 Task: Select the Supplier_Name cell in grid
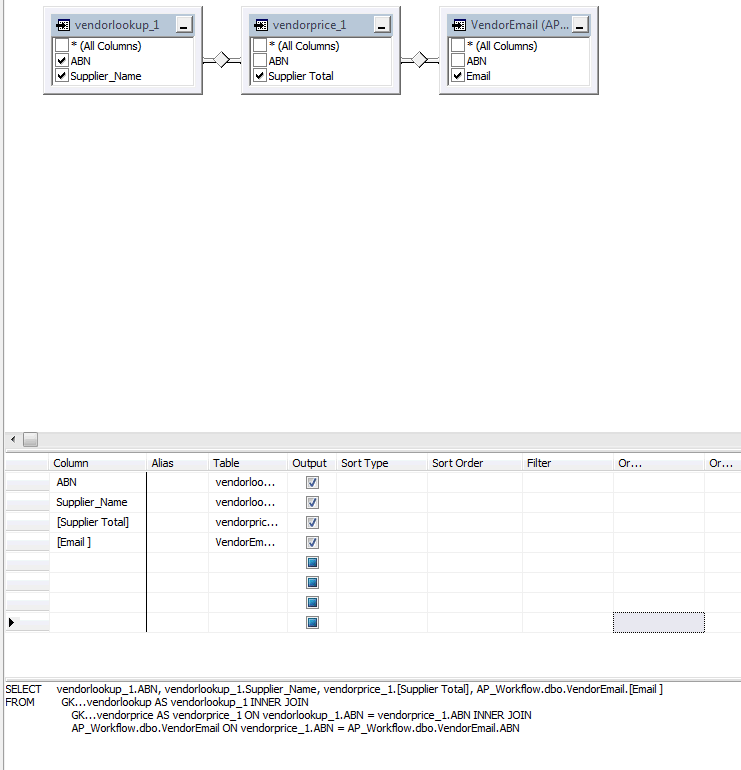[98, 502]
